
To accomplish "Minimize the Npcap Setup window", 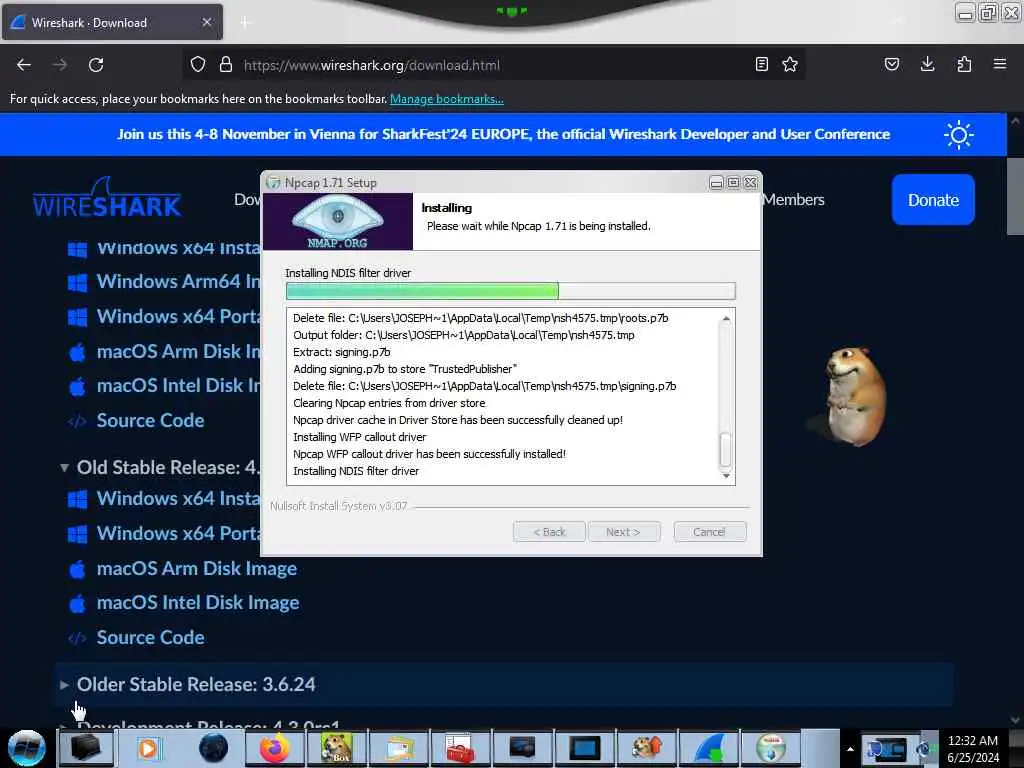I will (716, 183).
